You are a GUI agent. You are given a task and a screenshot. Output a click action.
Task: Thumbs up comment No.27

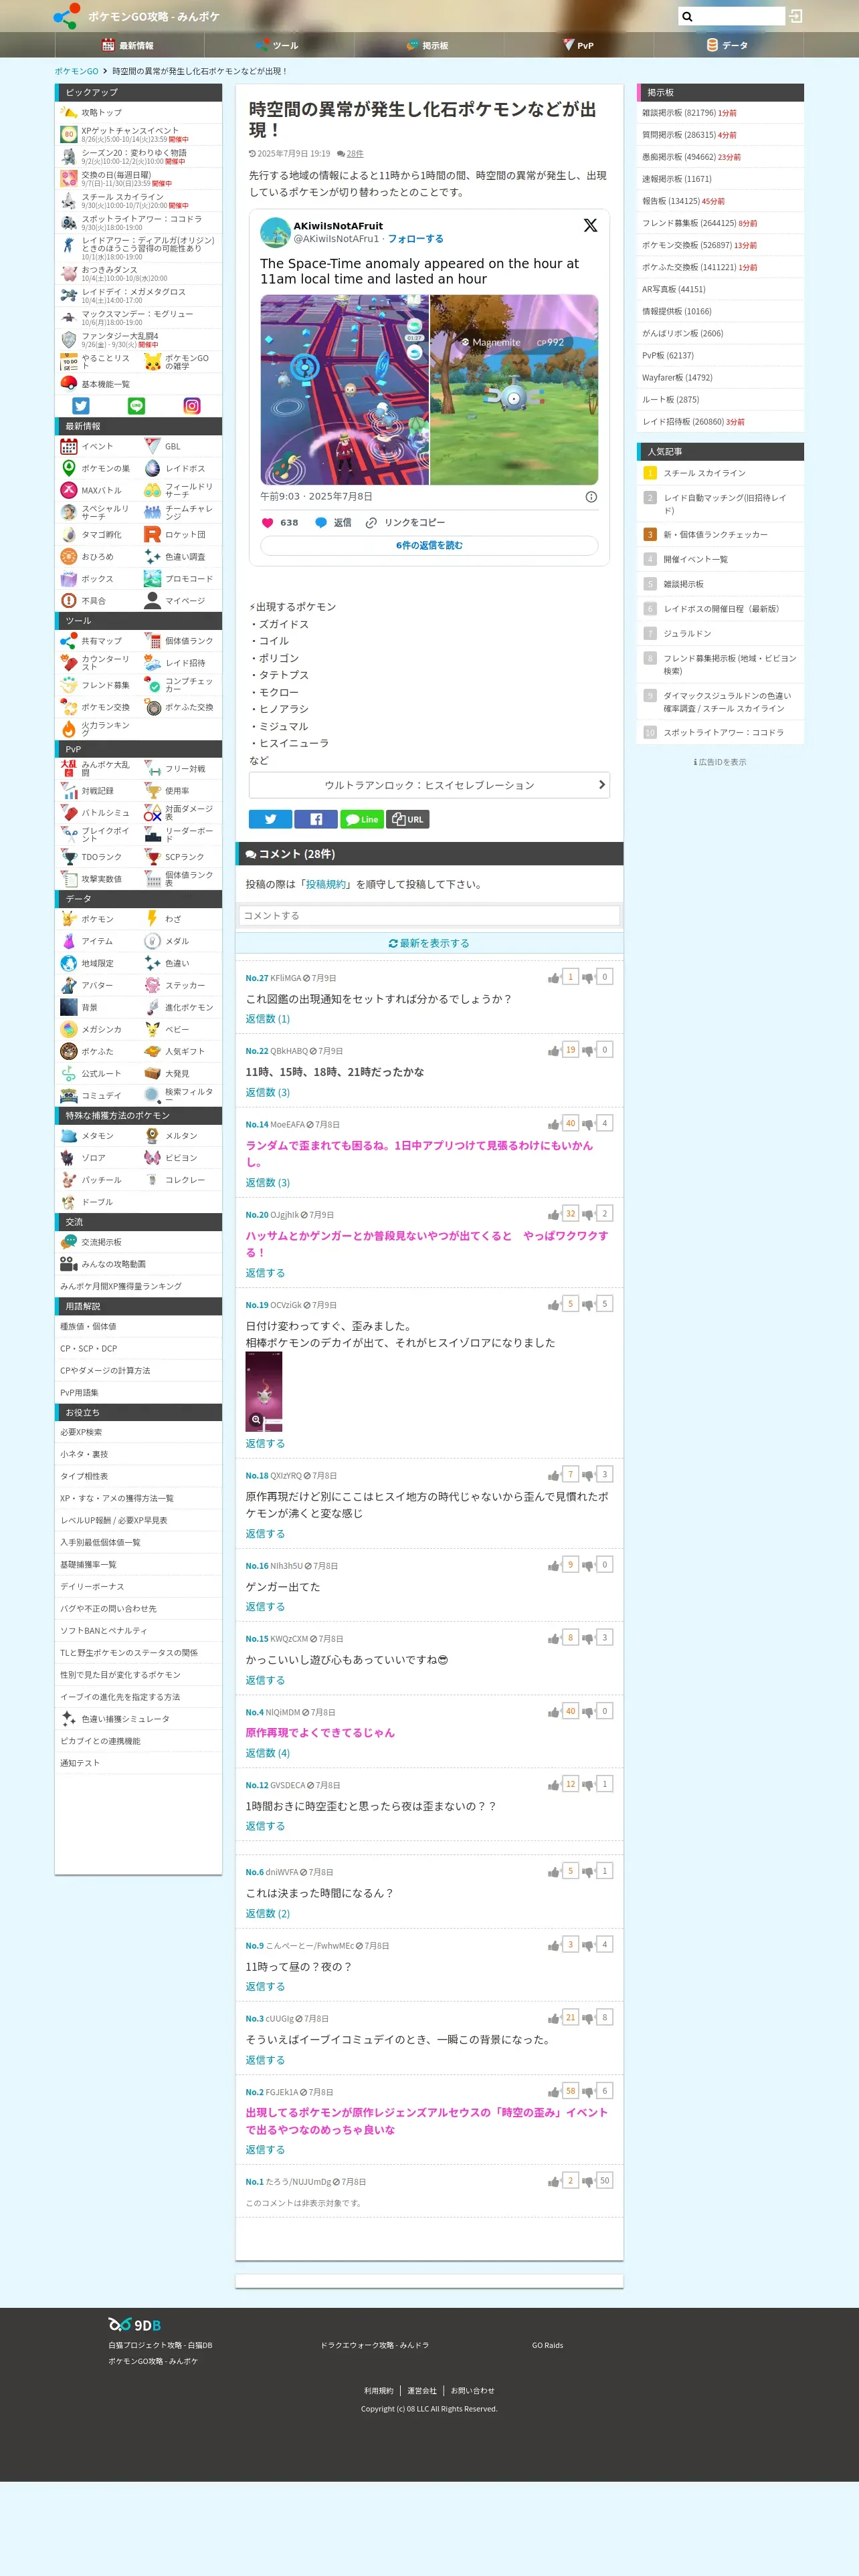(554, 978)
